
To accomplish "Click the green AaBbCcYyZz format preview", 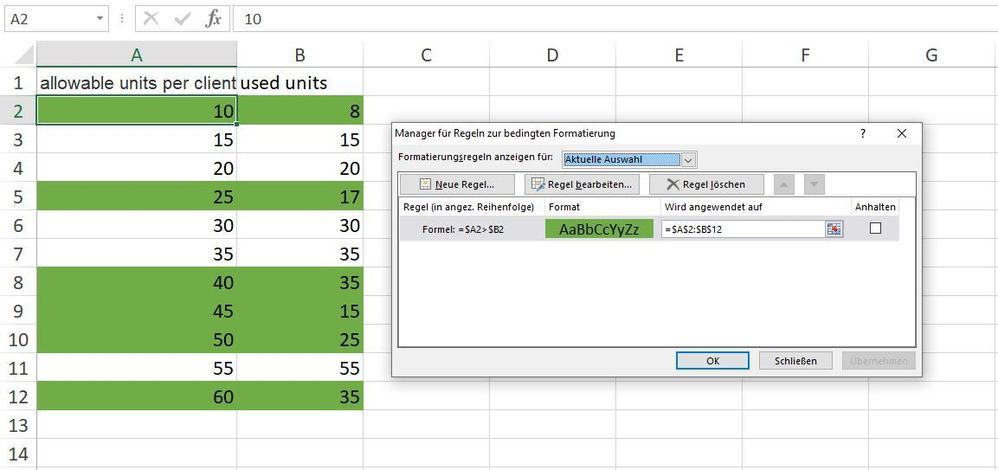I will (x=599, y=229).
